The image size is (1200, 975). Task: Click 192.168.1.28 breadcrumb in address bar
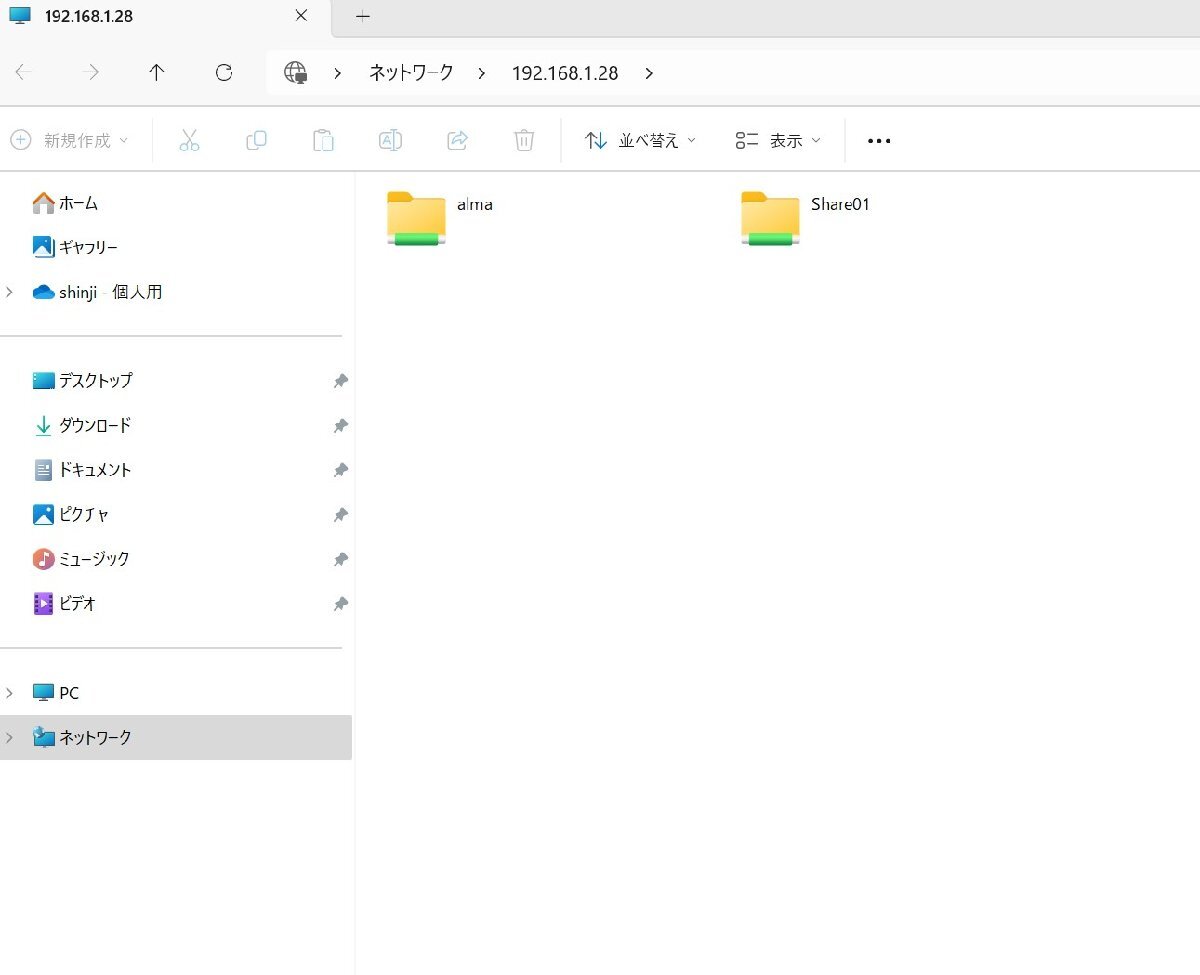(565, 73)
